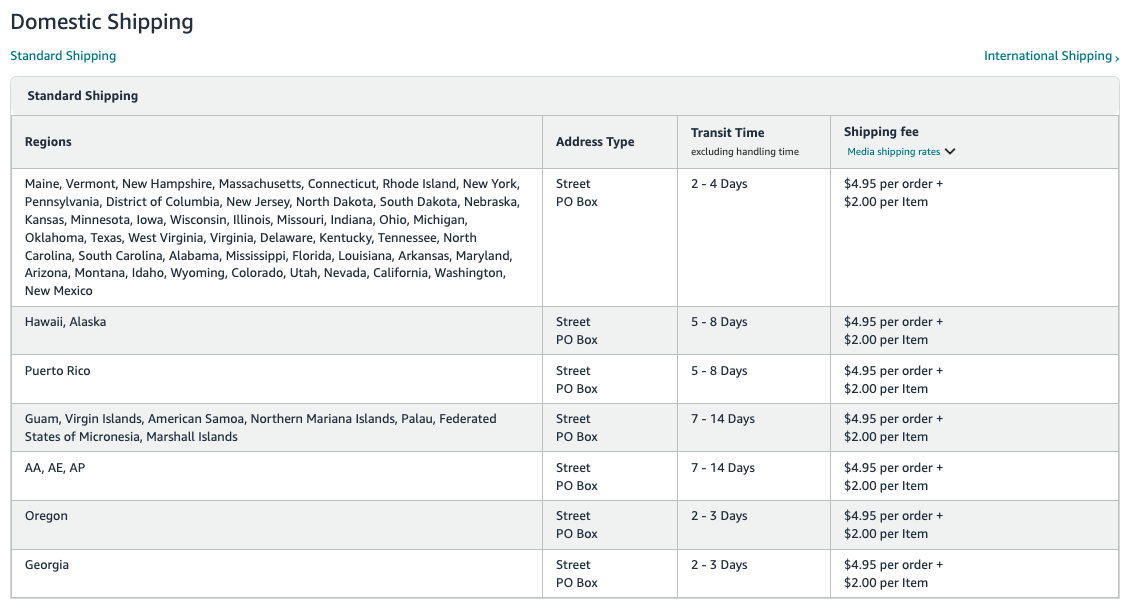Click 7 - 14 Days in AA, AE, AP row
Image resolution: width=1133 pixels, height=611 pixels.
pos(723,468)
